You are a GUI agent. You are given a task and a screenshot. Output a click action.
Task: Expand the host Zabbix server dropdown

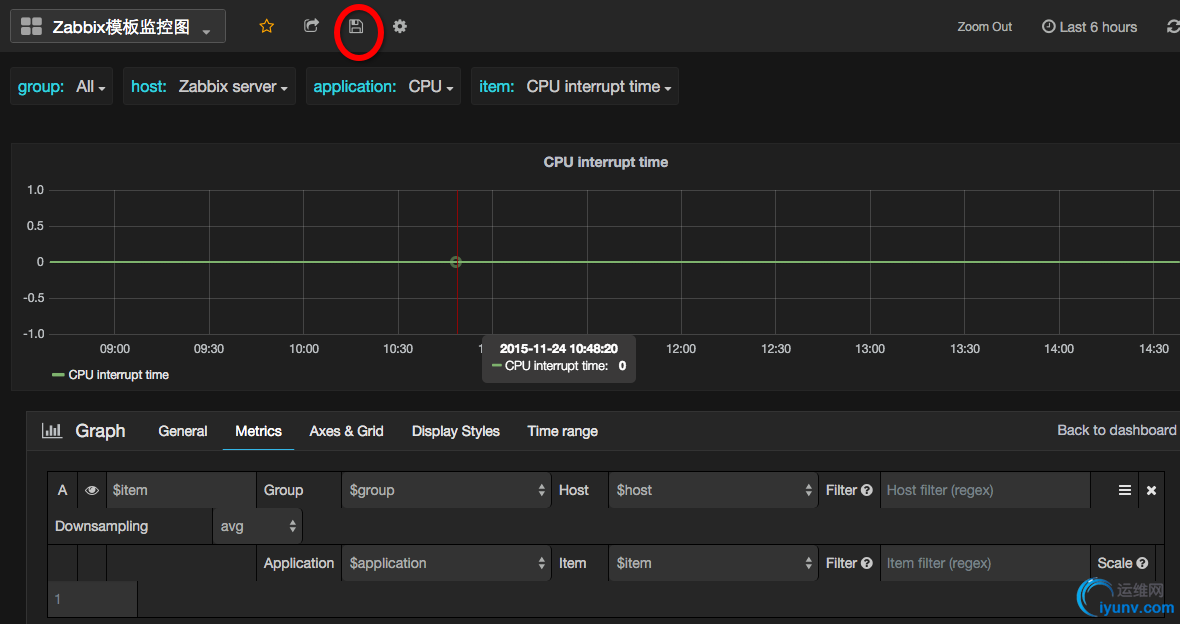[x=233, y=87]
